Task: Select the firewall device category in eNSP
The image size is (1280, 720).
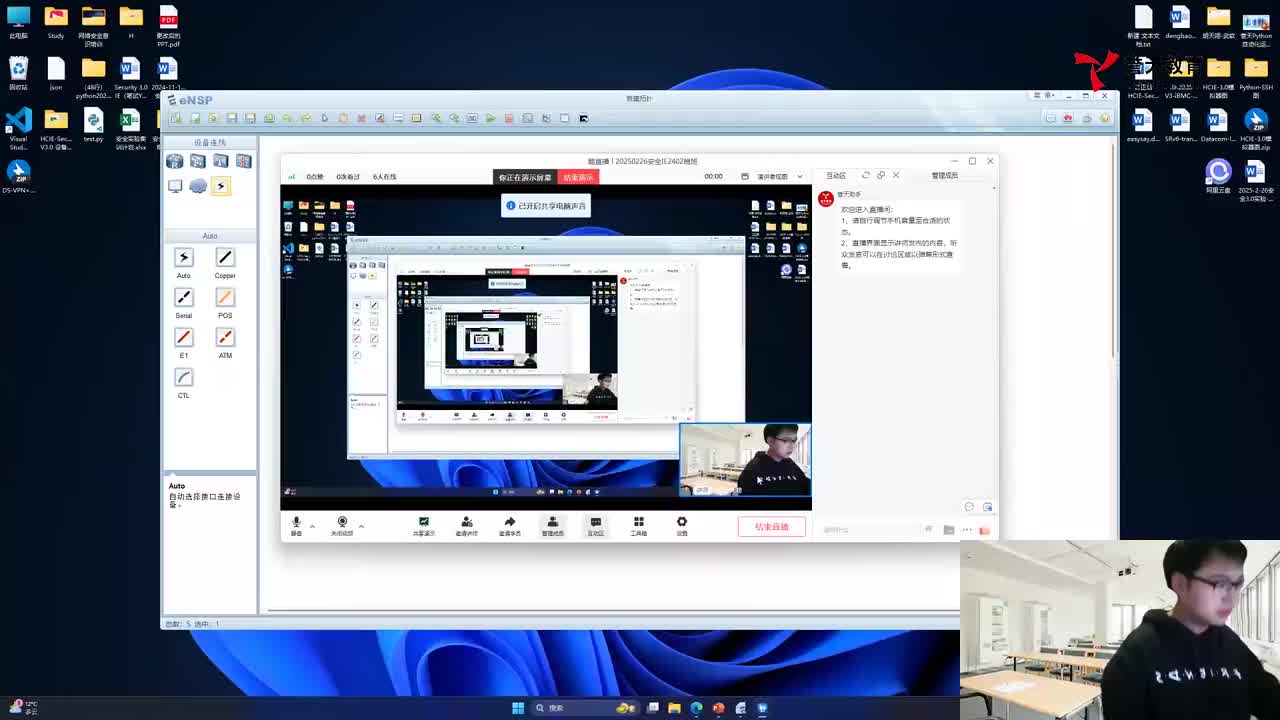Action: [244, 161]
